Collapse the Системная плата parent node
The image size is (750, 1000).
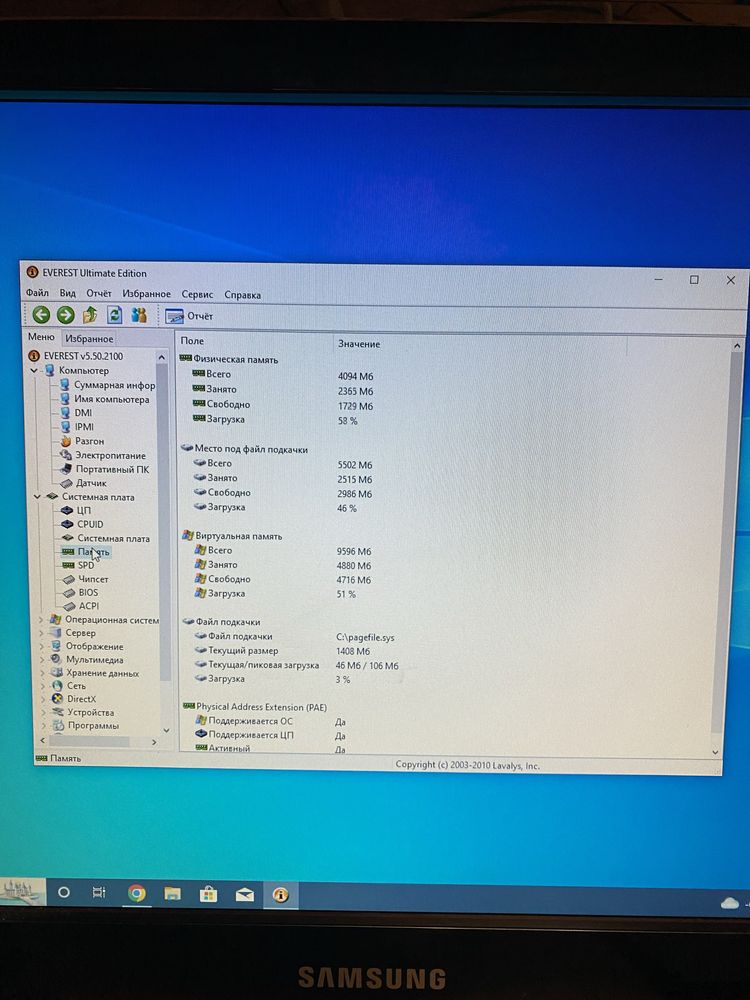click(37, 496)
